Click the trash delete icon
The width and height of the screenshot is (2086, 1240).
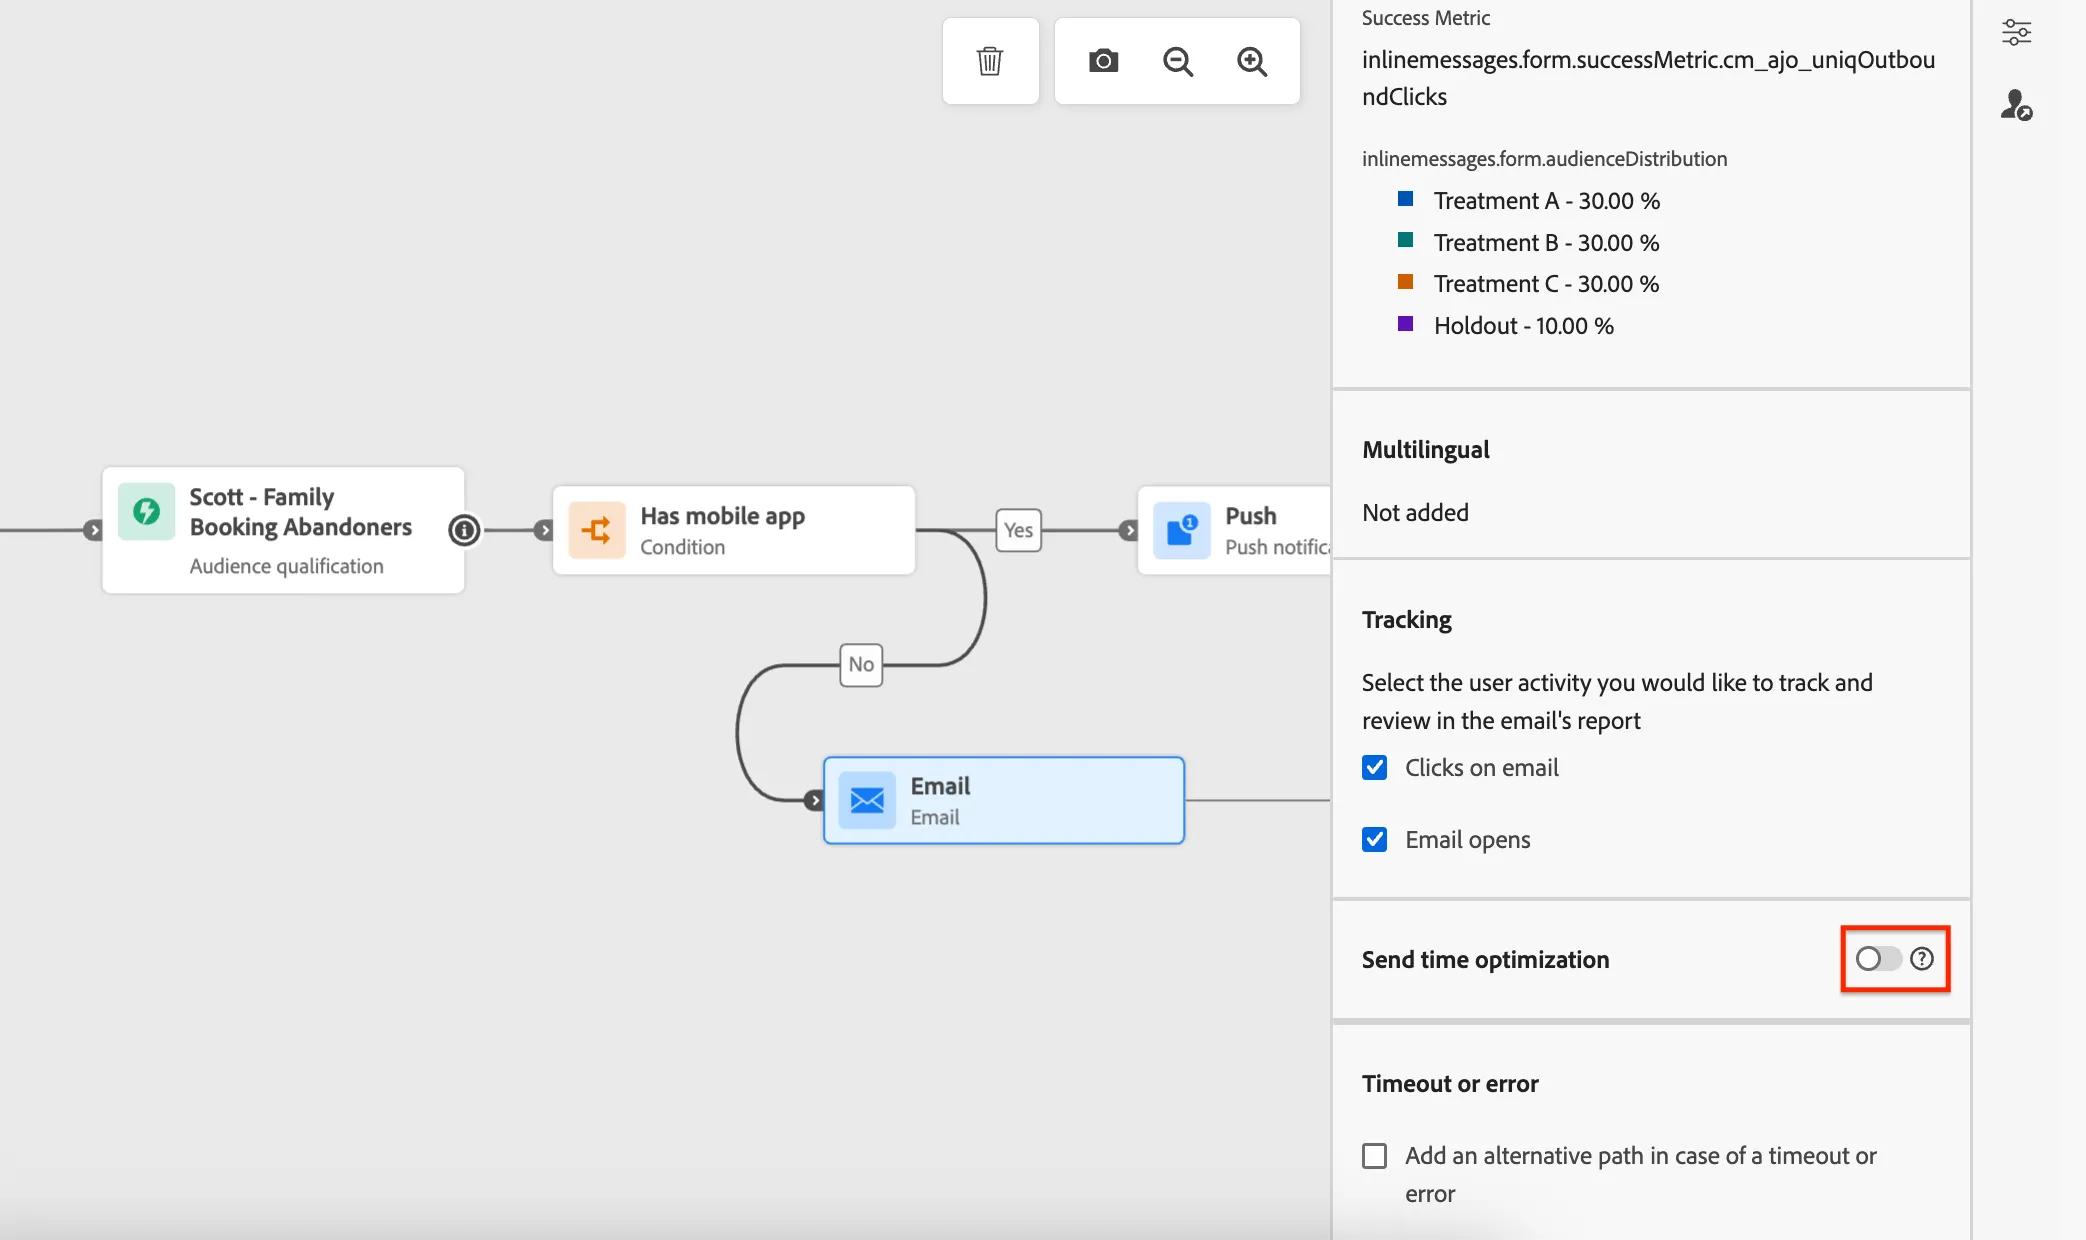(990, 61)
